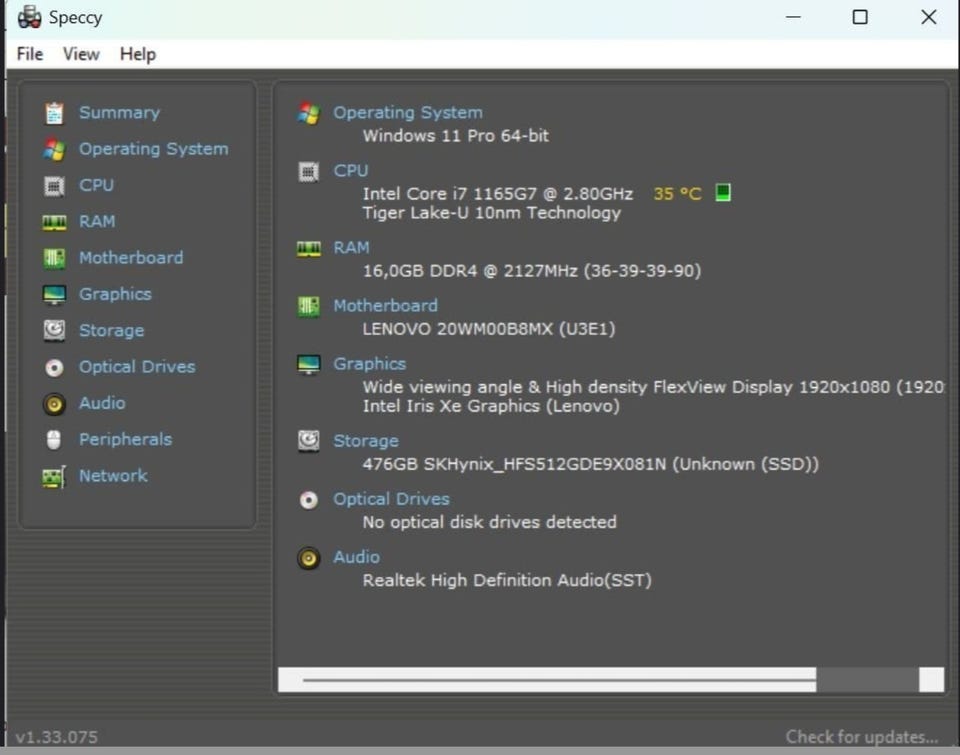This screenshot has width=960, height=755.
Task: Click the Optical Drives disc icon in sidebar
Action: pos(54,367)
